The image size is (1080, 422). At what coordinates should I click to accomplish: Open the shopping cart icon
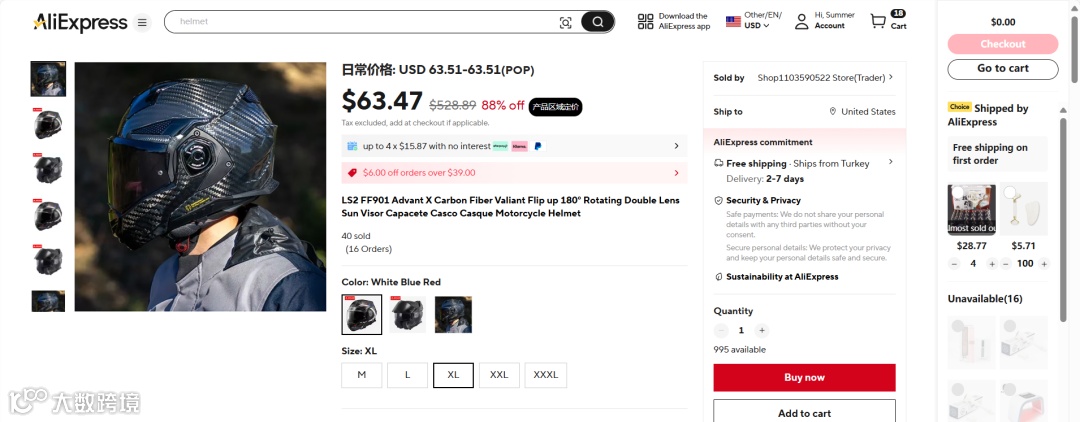(879, 21)
